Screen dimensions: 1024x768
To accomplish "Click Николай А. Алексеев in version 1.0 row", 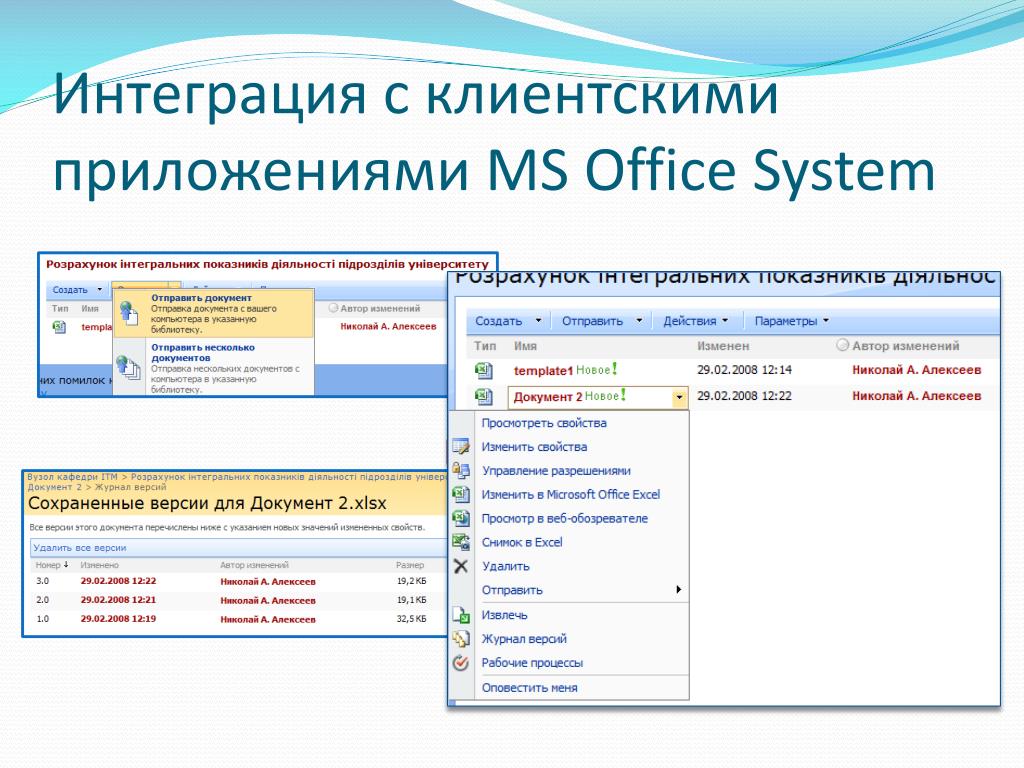I will pos(268,619).
